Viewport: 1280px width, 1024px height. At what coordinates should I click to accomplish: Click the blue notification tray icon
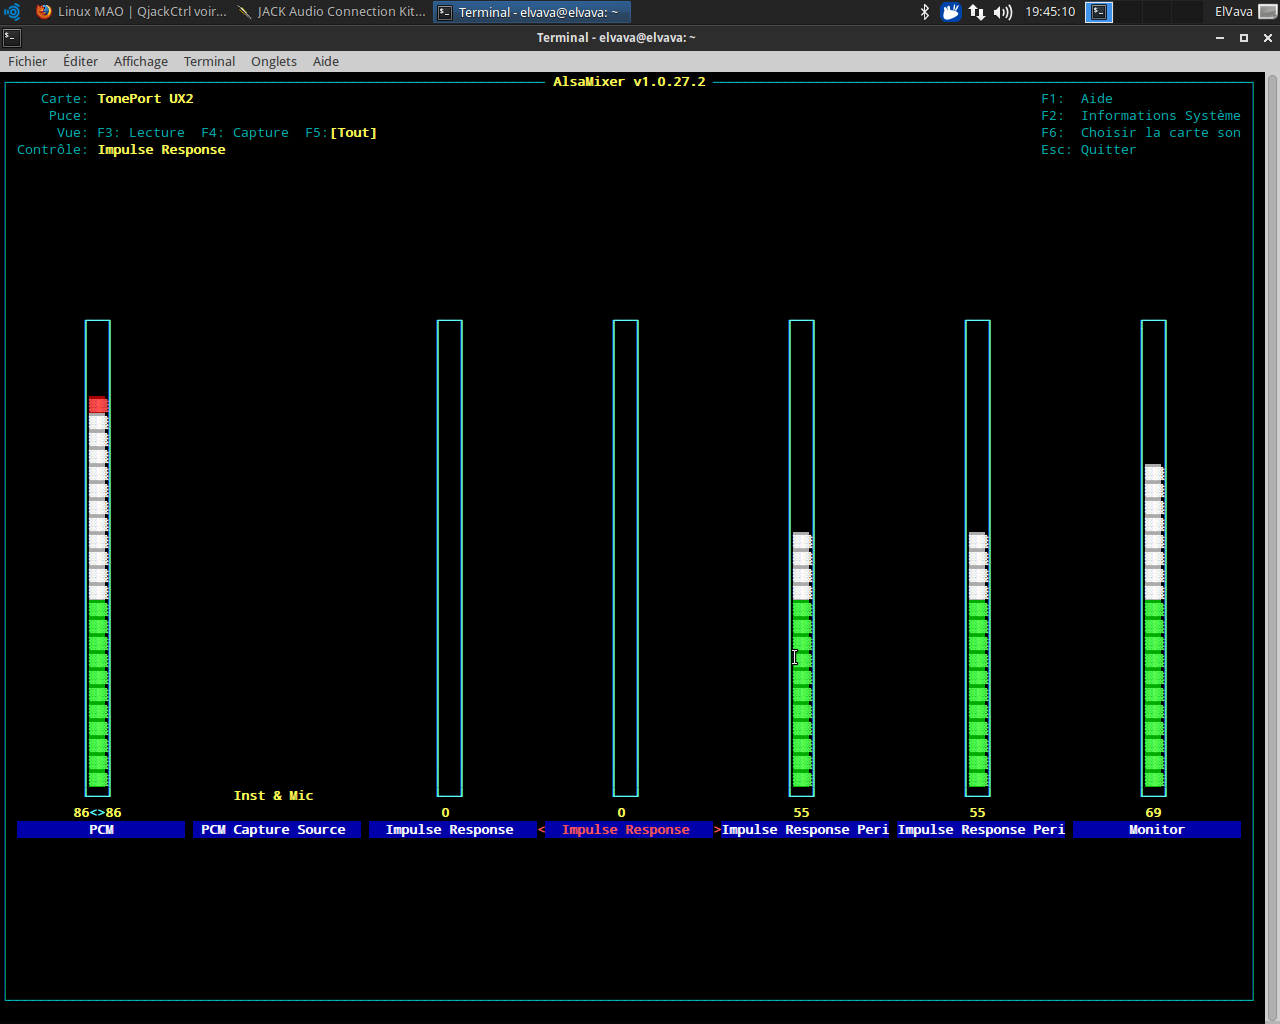tap(950, 12)
